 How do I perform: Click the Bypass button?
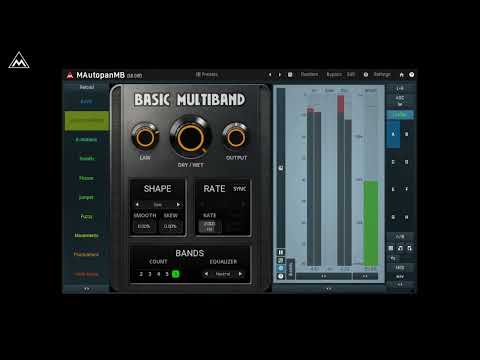pos(334,75)
